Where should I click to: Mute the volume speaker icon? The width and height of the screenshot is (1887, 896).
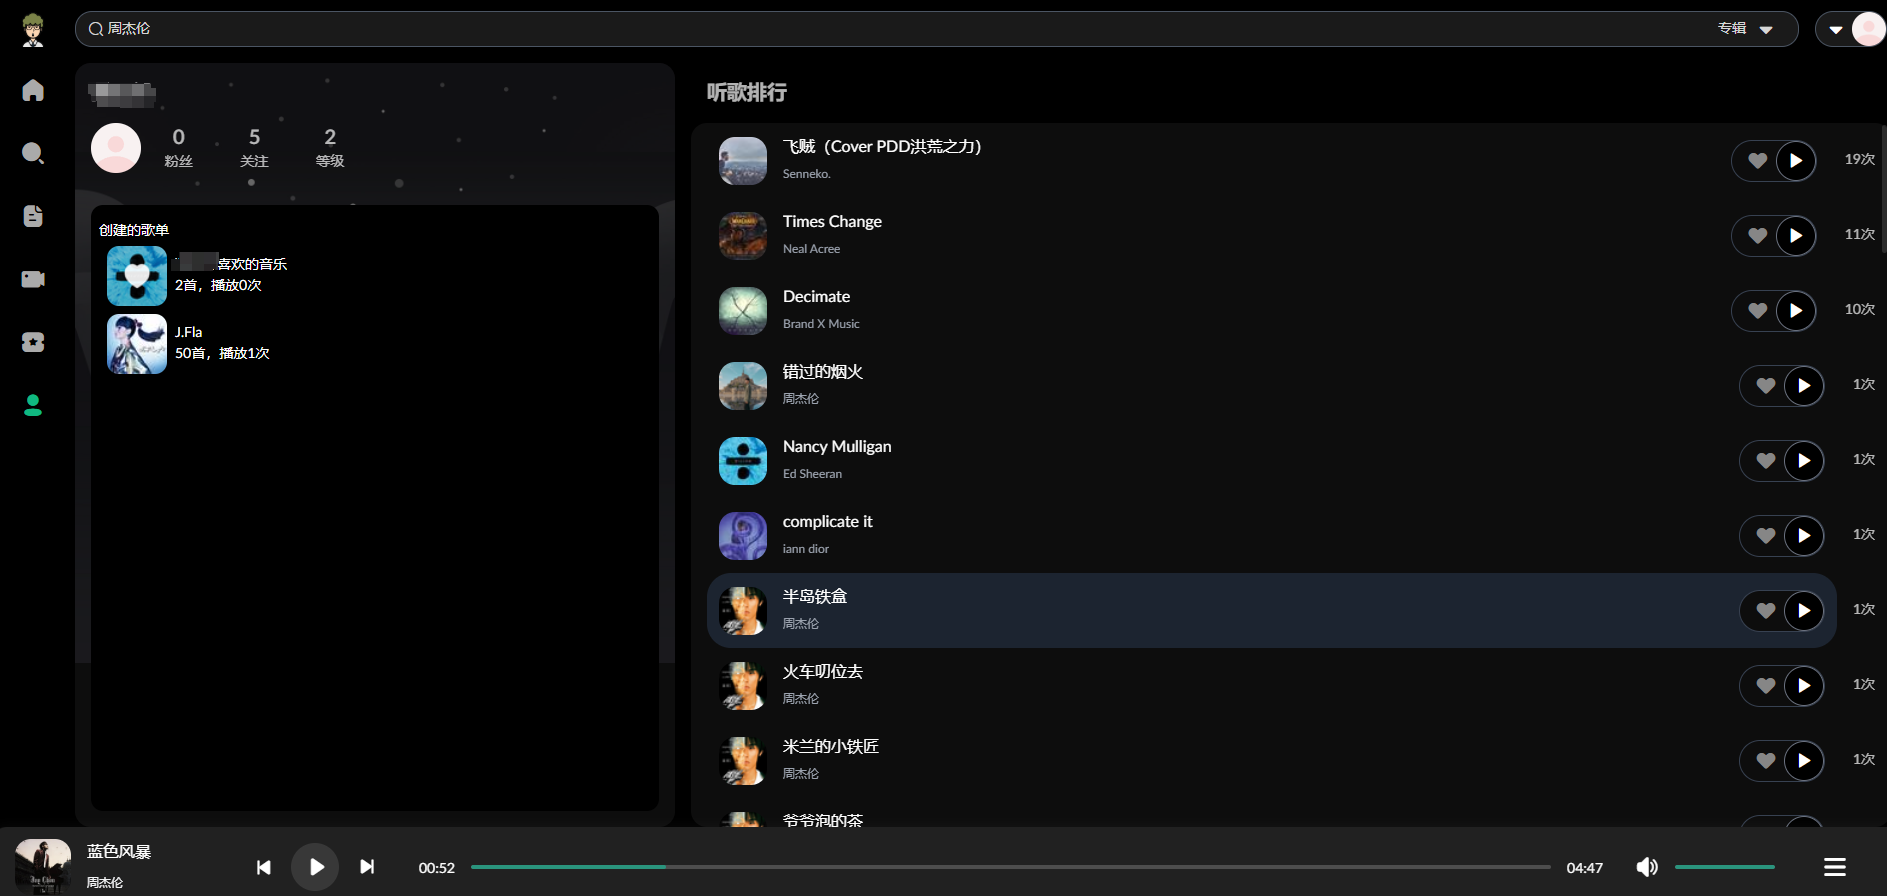point(1647,867)
